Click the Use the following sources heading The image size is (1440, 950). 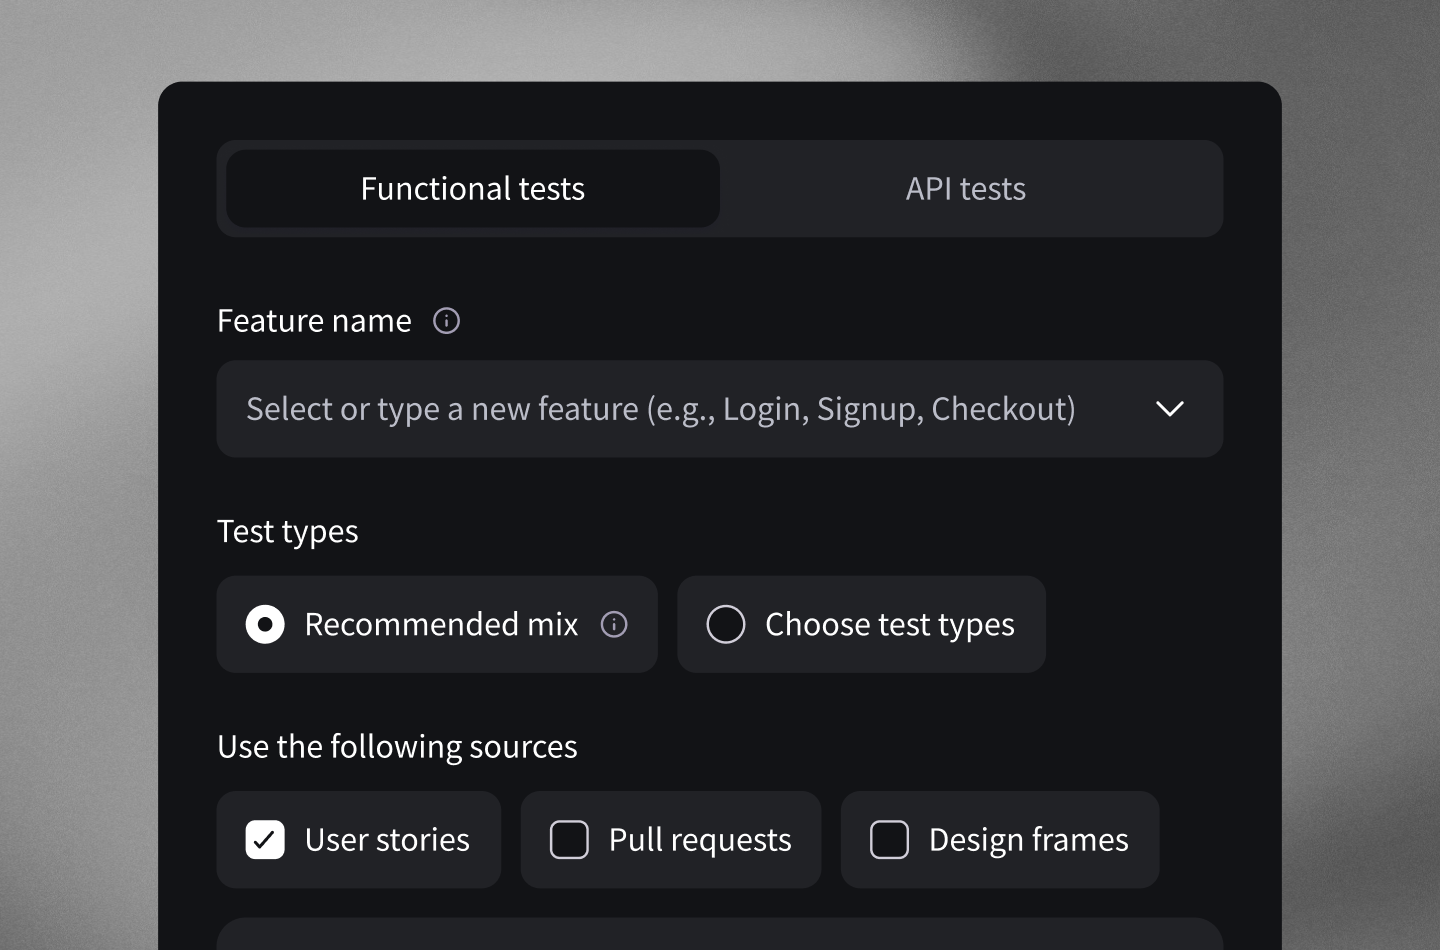[x=397, y=747]
